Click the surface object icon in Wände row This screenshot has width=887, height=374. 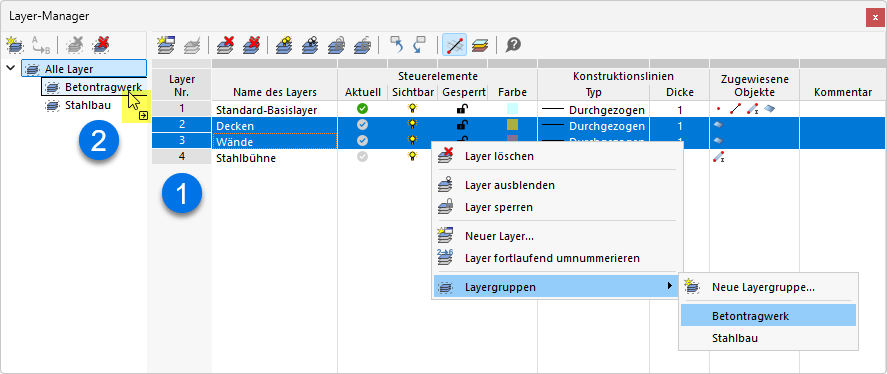(718, 140)
